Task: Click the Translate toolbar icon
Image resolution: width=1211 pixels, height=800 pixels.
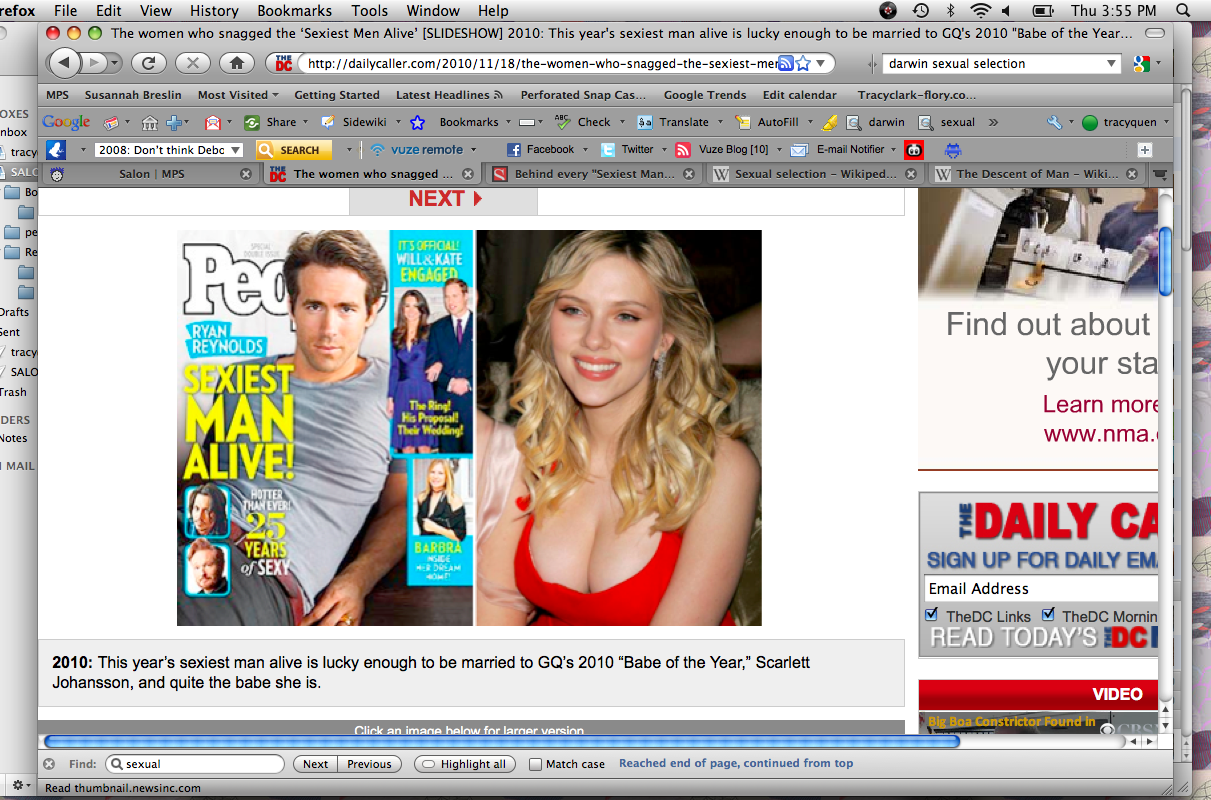Action: click(645, 122)
